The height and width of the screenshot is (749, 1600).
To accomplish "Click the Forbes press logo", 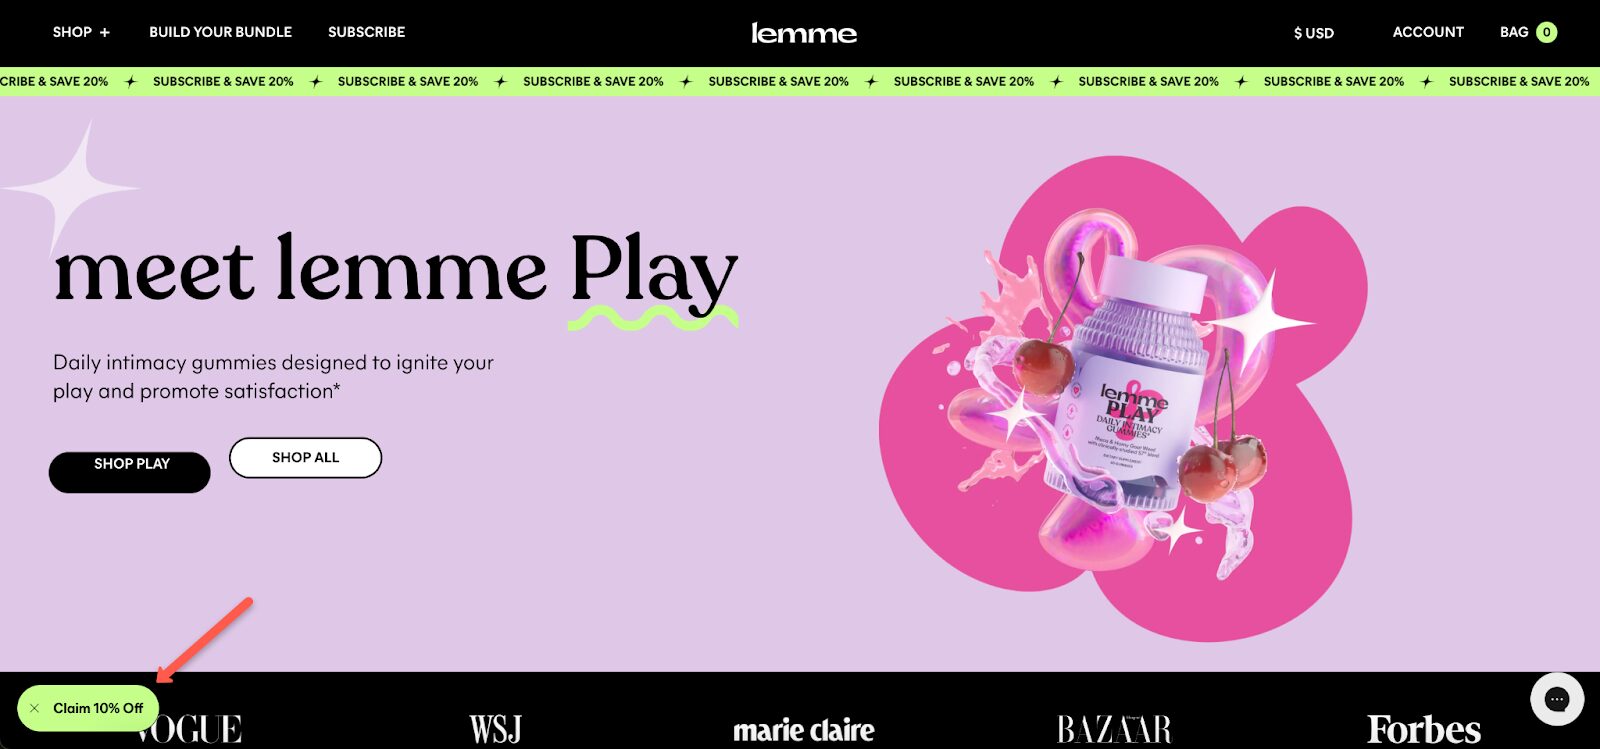I will coord(1423,729).
